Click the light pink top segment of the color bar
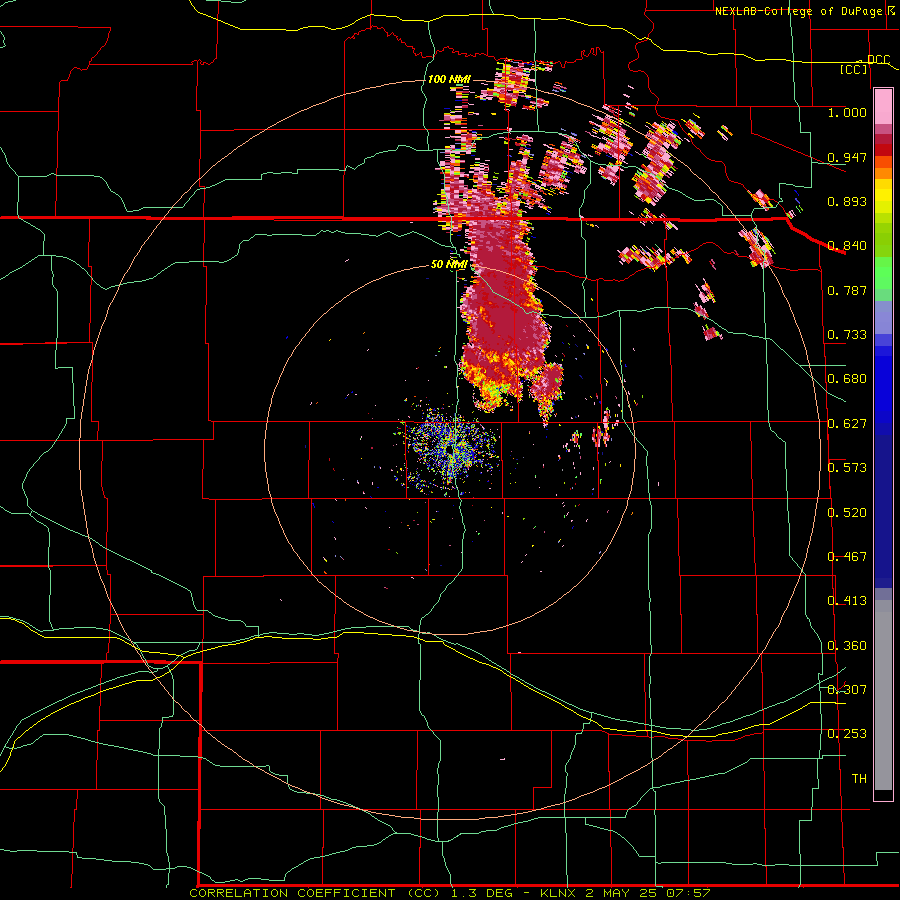900x900 pixels. (x=883, y=106)
